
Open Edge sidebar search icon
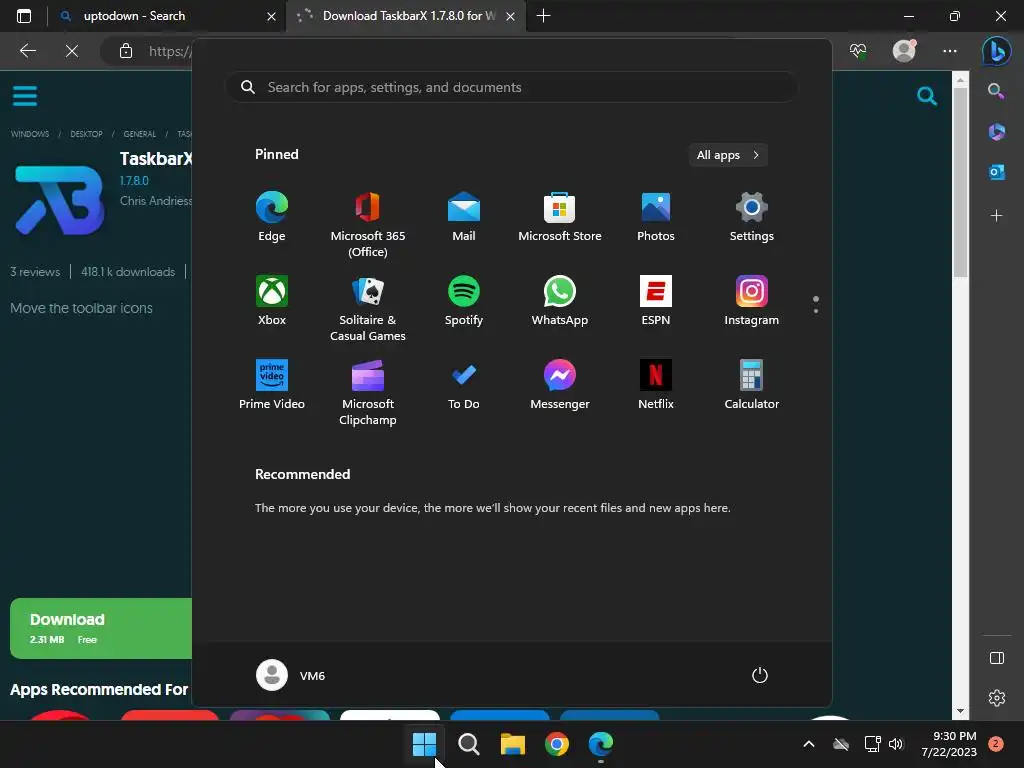[x=997, y=91]
